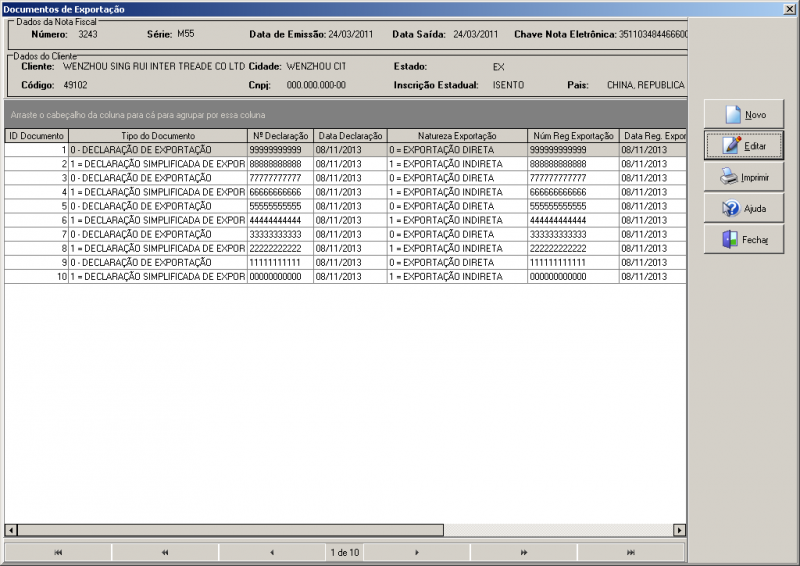Viewport: 800px width, 566px height.
Task: Go to next record arrow
Action: click(x=417, y=552)
